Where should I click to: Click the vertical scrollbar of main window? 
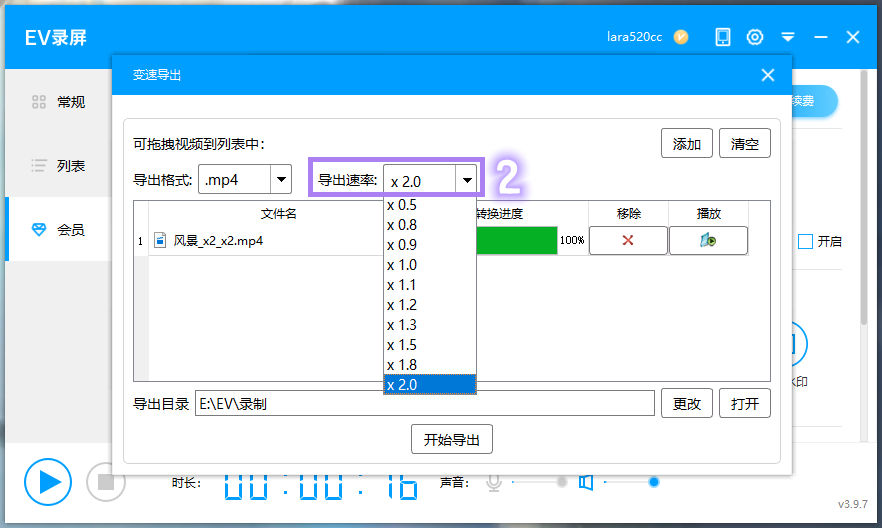click(x=864, y=197)
